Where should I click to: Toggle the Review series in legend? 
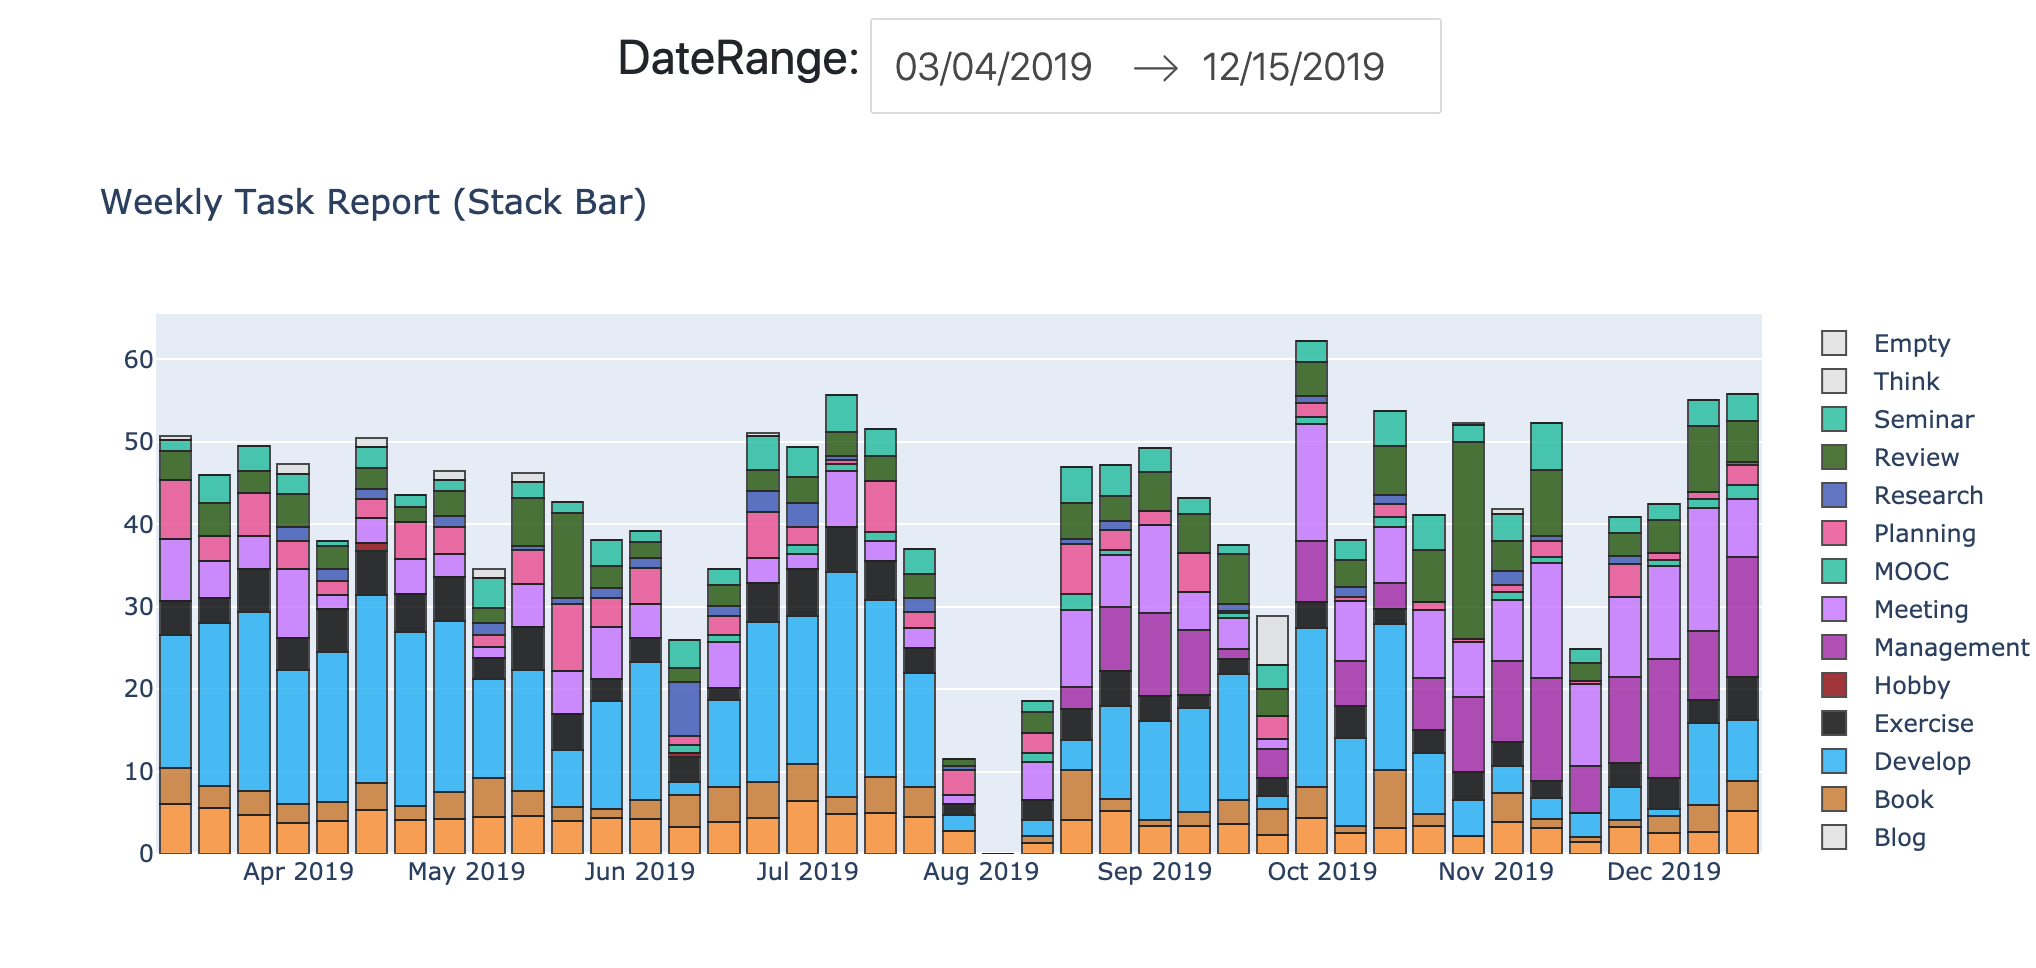pyautogui.click(x=1915, y=457)
